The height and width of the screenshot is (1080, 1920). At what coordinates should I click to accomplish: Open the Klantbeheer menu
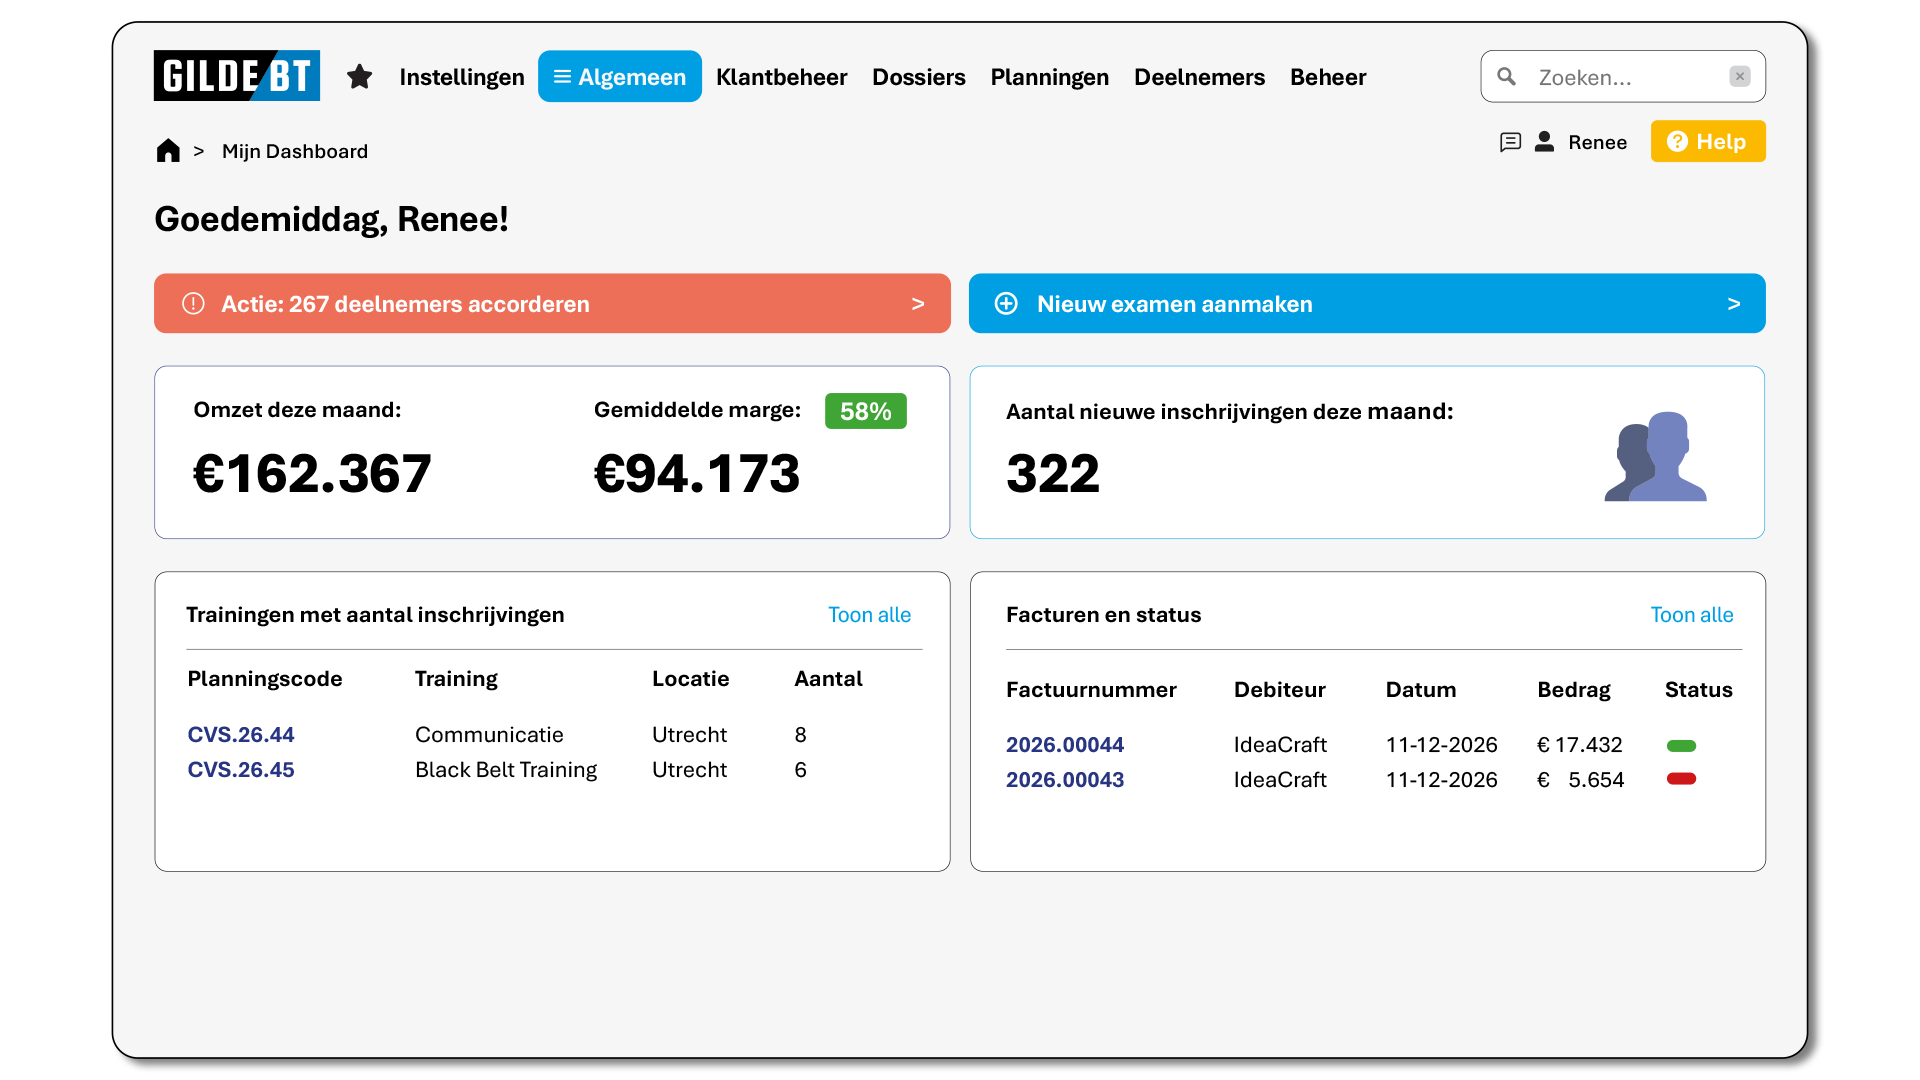(782, 77)
